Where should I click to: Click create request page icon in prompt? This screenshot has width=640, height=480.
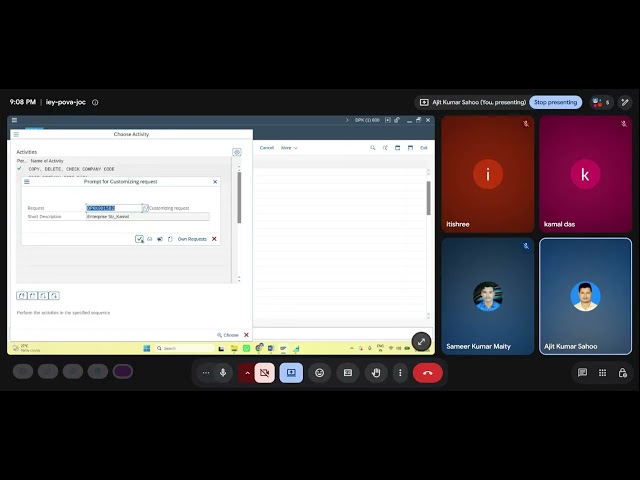pyautogui.click(x=170, y=239)
